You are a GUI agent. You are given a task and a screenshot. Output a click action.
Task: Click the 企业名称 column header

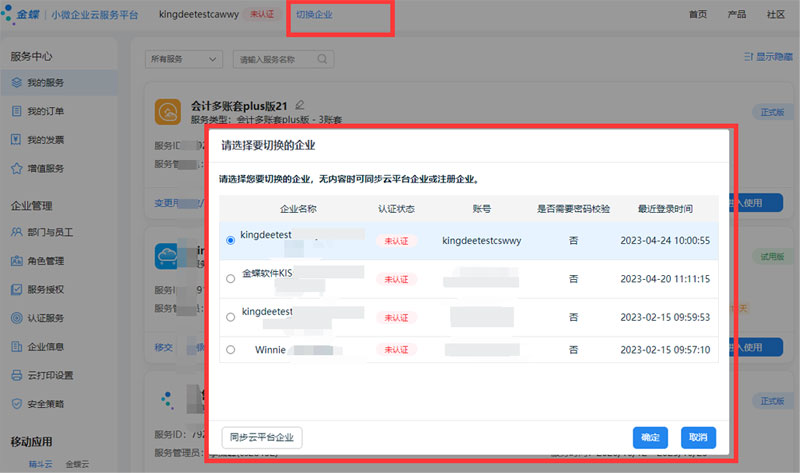[298, 208]
